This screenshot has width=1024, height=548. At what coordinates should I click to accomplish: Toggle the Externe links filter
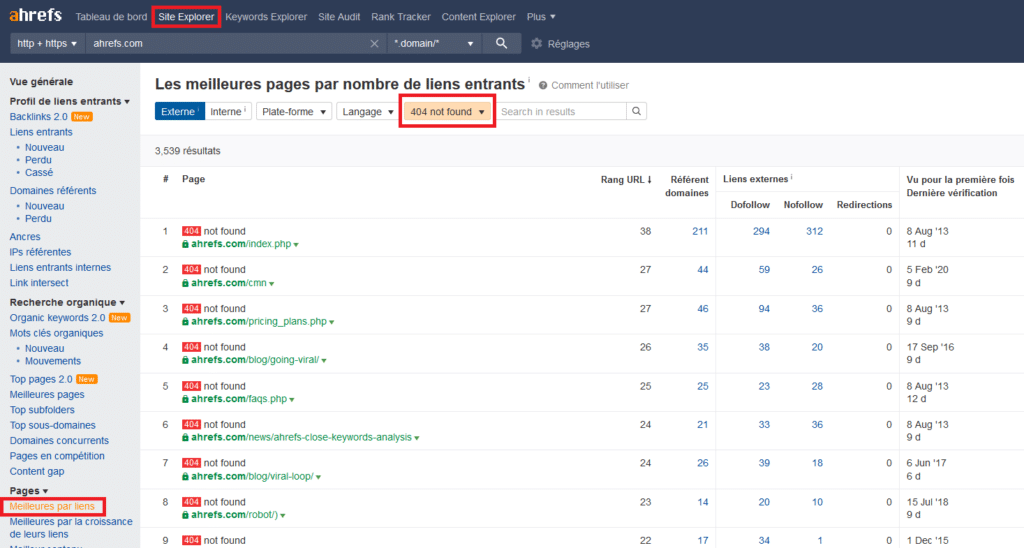(x=179, y=111)
